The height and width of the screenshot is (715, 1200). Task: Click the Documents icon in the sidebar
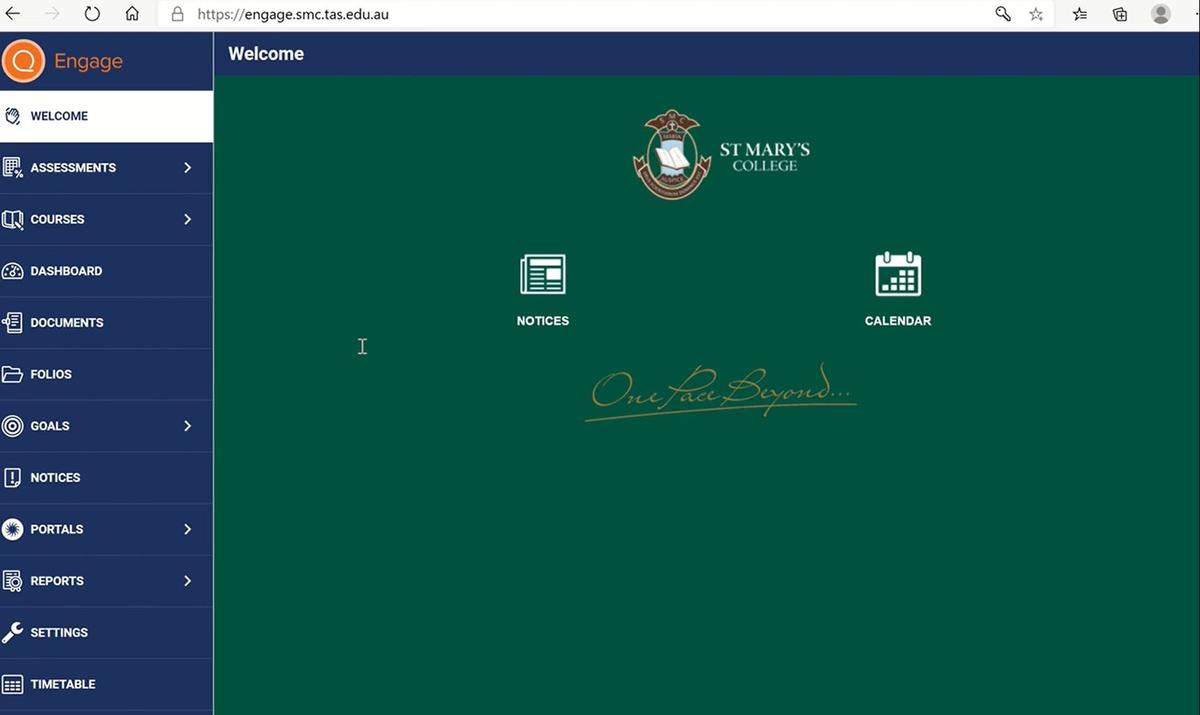(x=13, y=323)
